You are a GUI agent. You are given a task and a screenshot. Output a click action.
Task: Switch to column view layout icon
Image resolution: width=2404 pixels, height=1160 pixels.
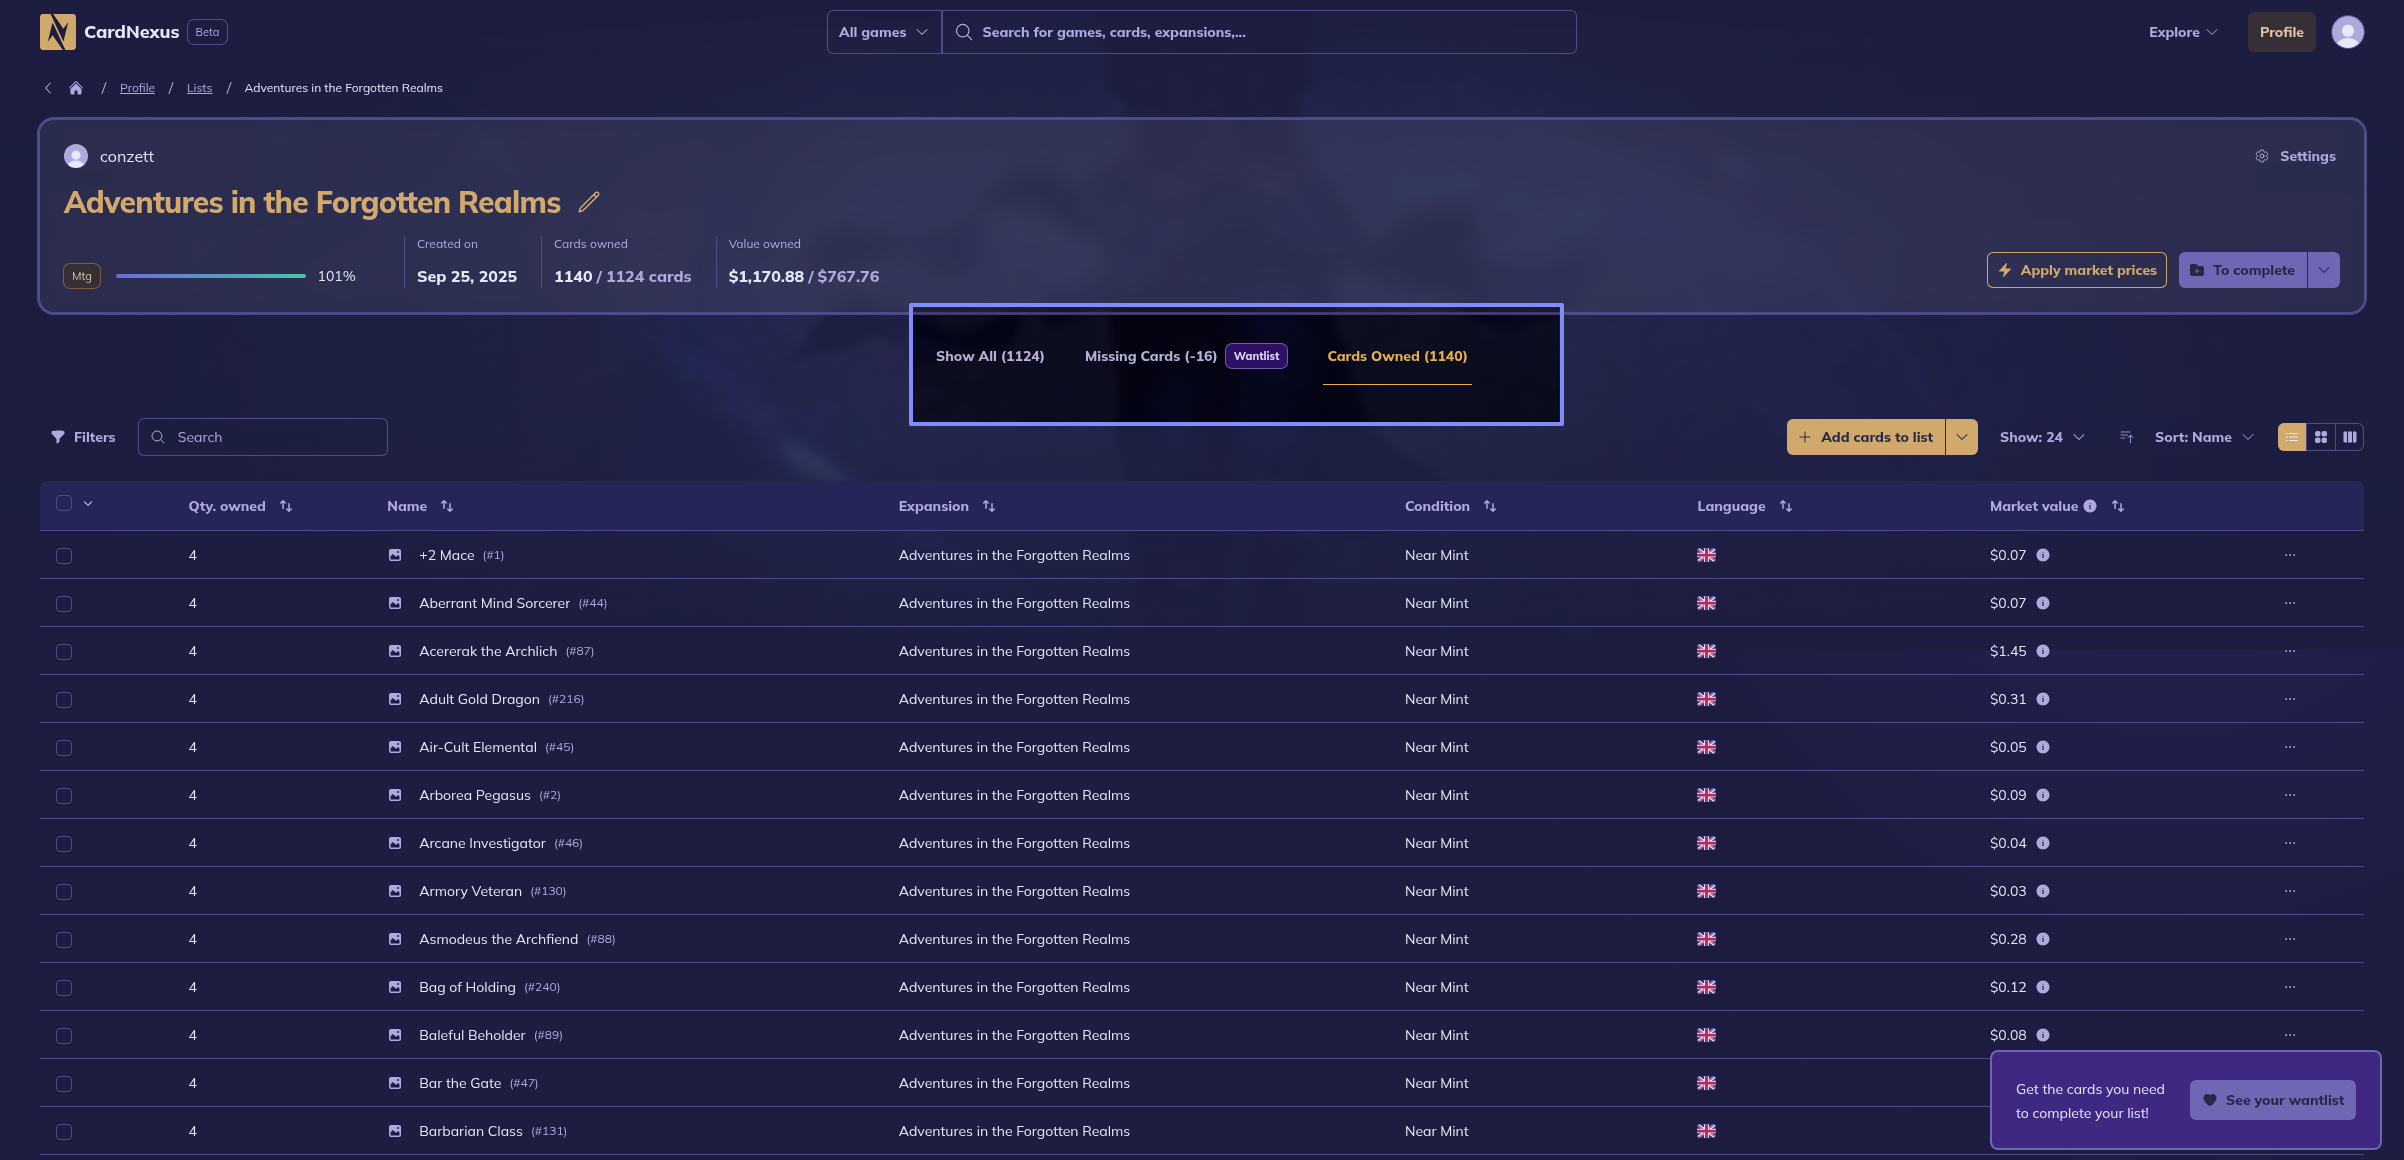[x=2350, y=437]
